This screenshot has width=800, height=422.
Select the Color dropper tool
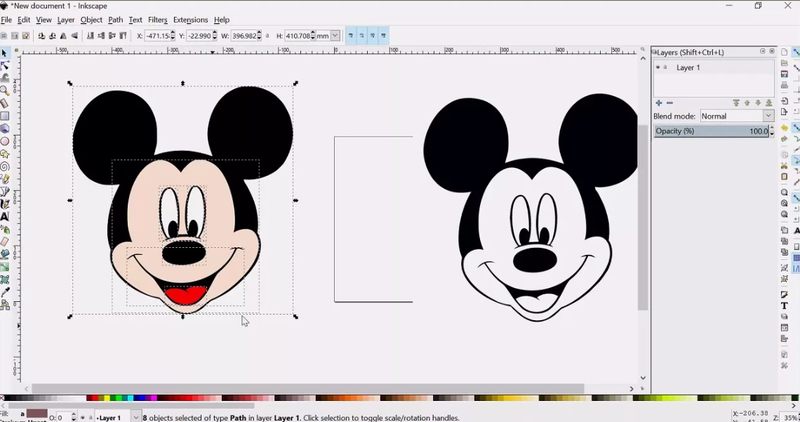pos(5,292)
